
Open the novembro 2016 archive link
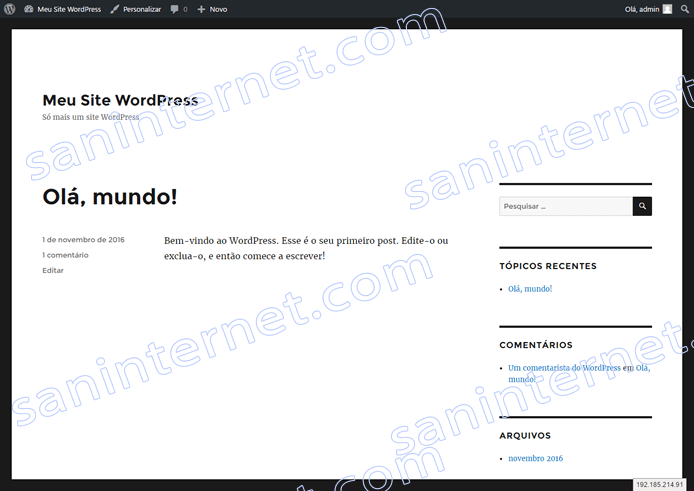536,458
